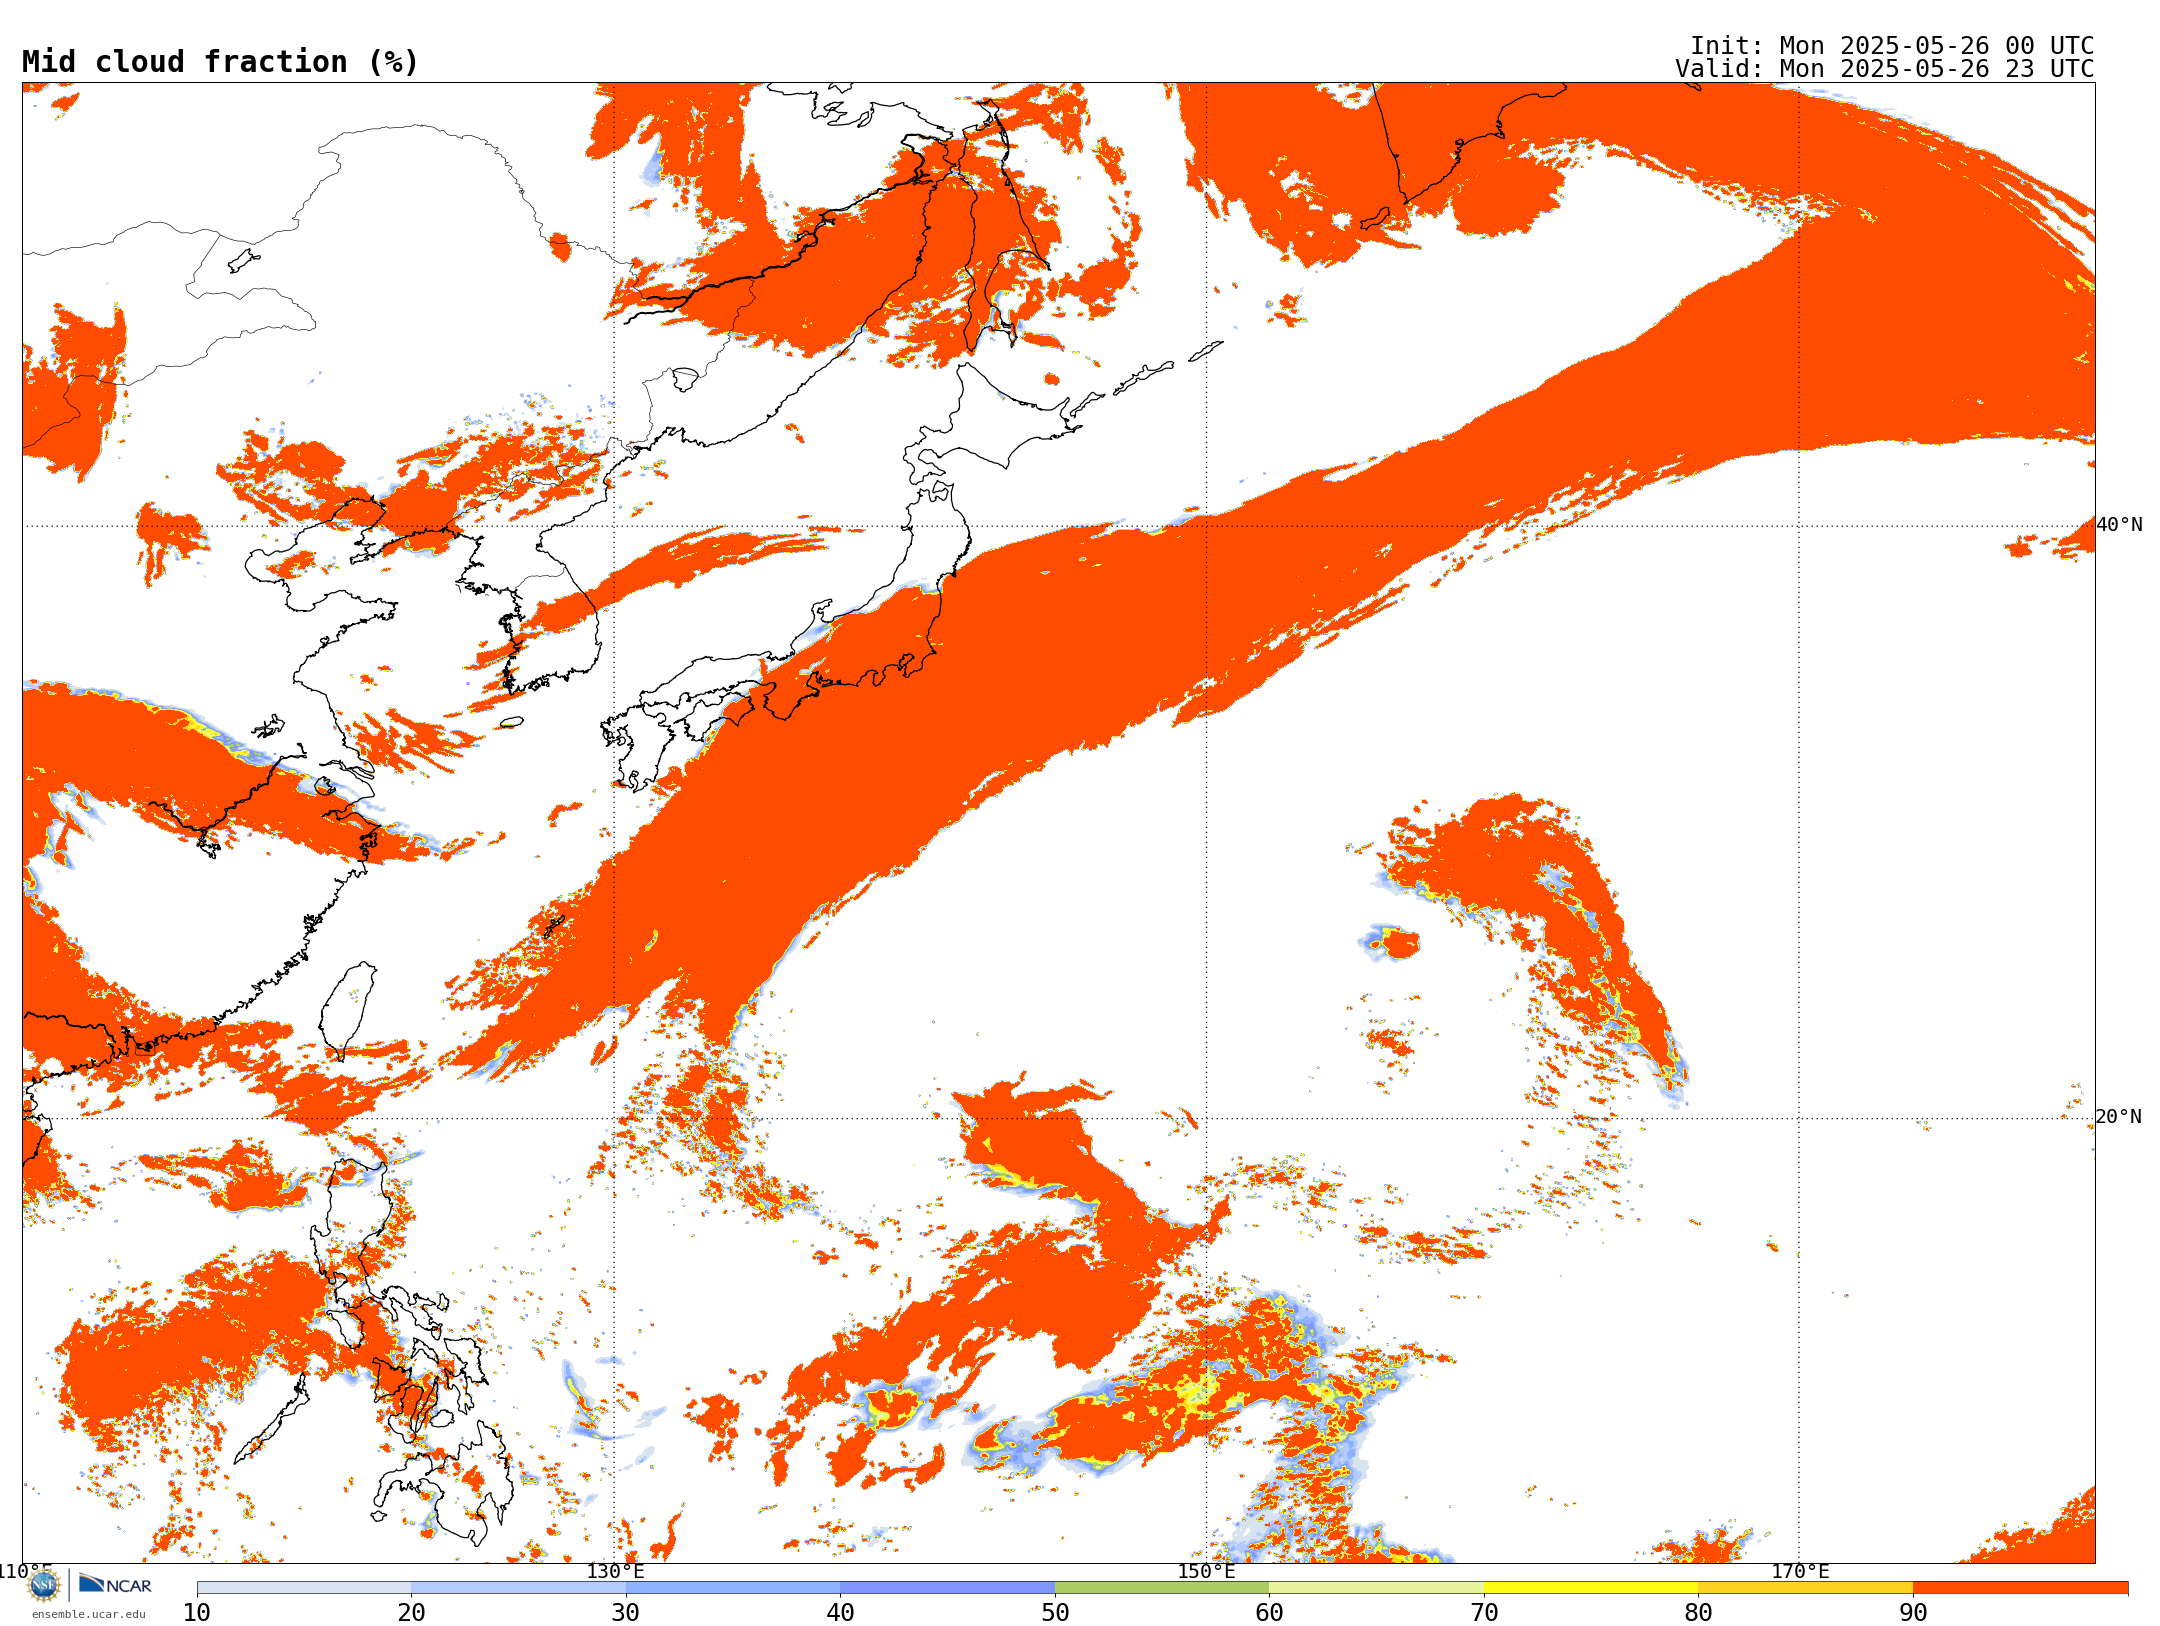Click the 50–60 green colorbar segment
This screenshot has height=1626, width=2160.
[1162, 1588]
